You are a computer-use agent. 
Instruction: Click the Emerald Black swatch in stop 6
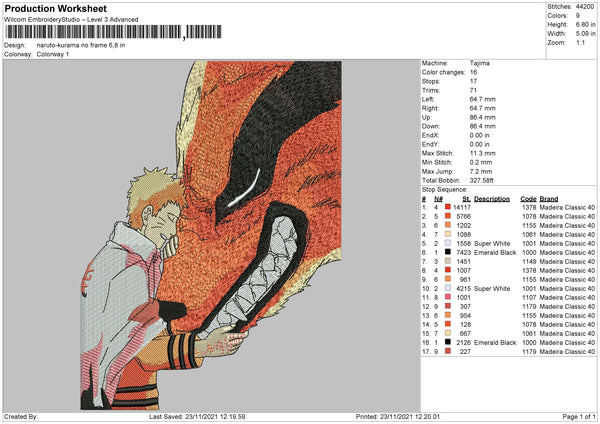pos(447,252)
